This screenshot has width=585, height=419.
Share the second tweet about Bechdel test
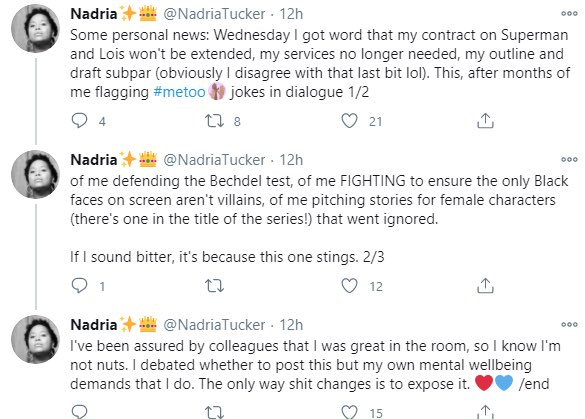click(x=485, y=286)
